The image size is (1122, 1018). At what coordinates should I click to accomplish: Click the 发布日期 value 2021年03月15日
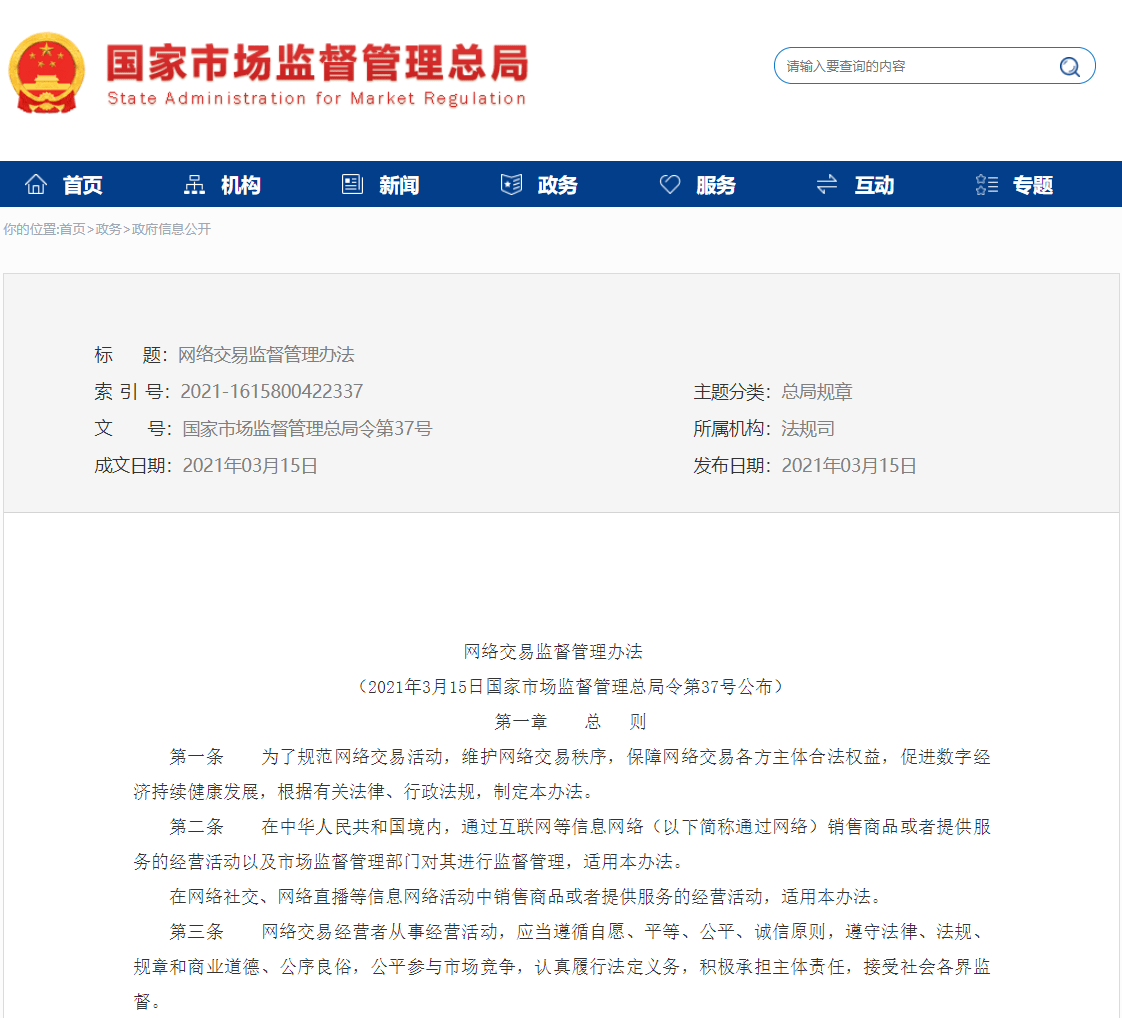tap(849, 466)
